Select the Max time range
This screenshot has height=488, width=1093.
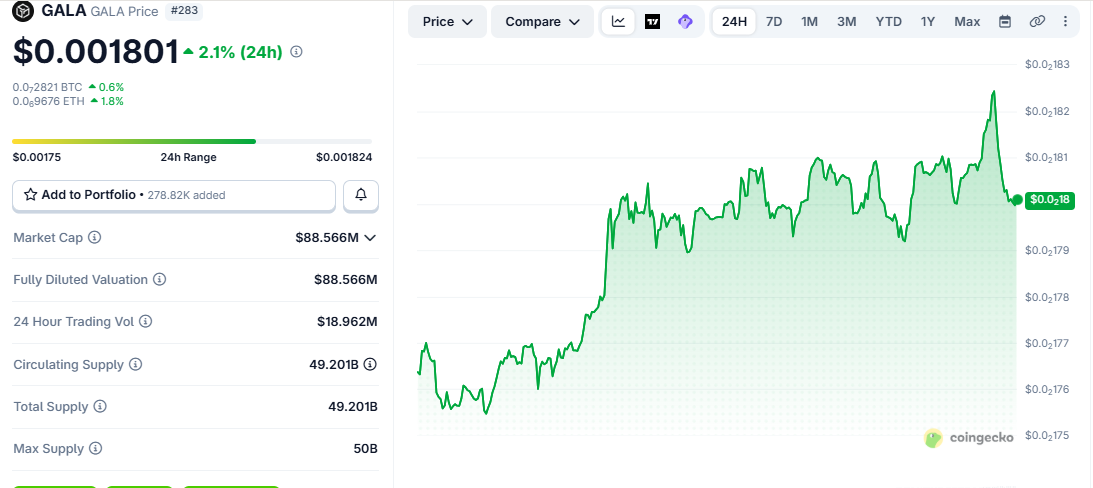pyautogui.click(x=968, y=22)
